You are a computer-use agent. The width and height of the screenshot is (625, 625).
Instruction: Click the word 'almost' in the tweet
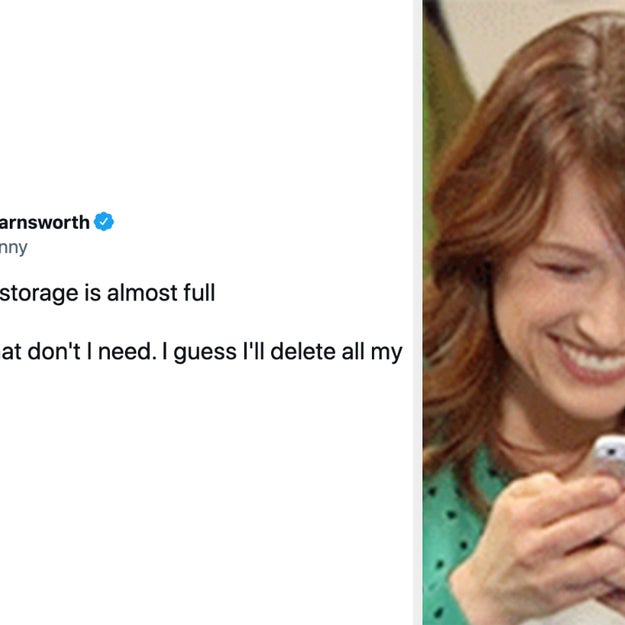coord(146,295)
